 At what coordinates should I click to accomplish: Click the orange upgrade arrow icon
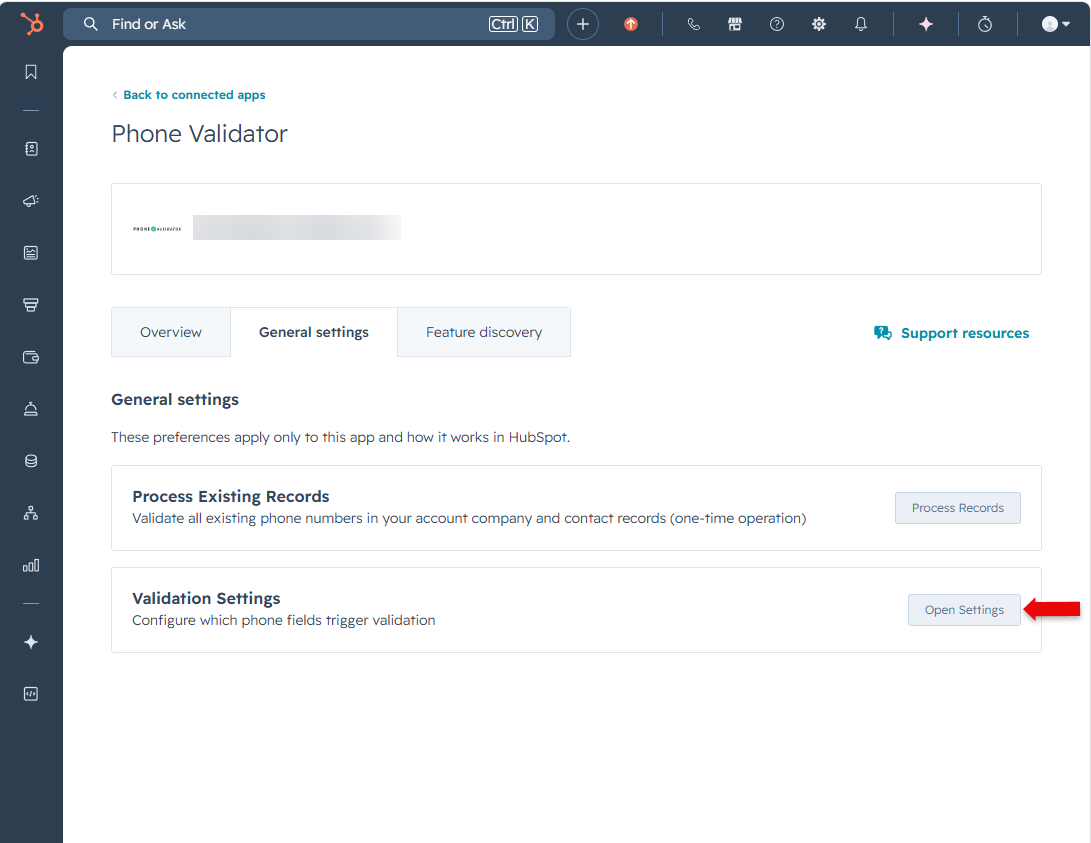click(x=630, y=24)
